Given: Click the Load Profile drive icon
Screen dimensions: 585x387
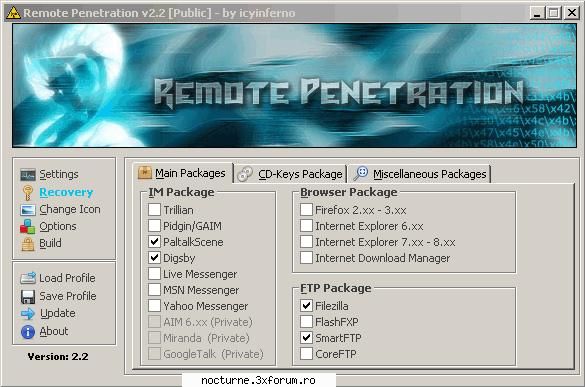Looking at the screenshot, I should point(28,278).
